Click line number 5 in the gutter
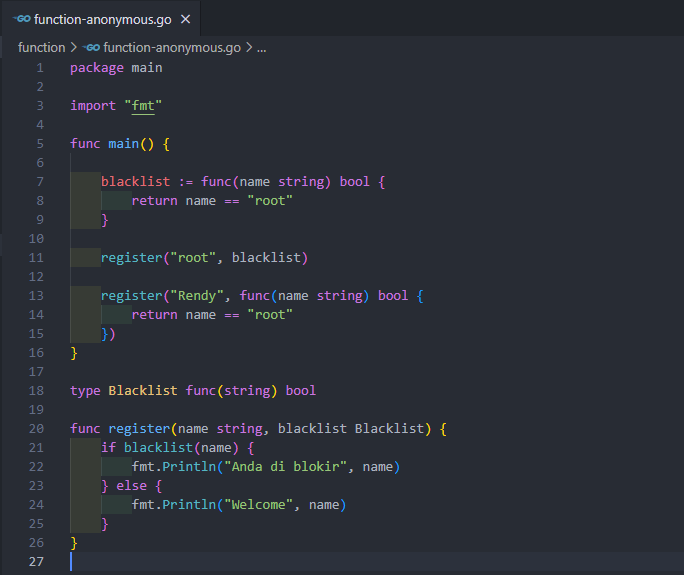The width and height of the screenshot is (684, 575). pos(40,144)
